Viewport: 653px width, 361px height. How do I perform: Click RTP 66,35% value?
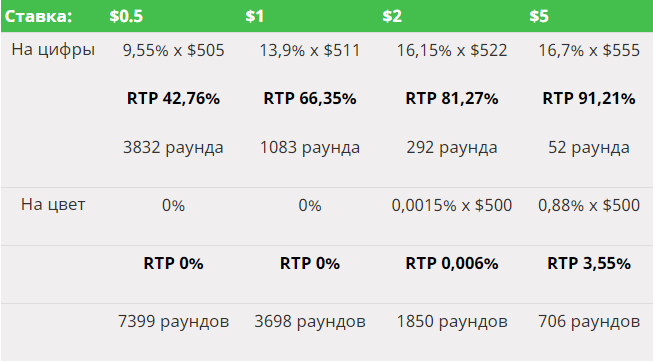310,99
